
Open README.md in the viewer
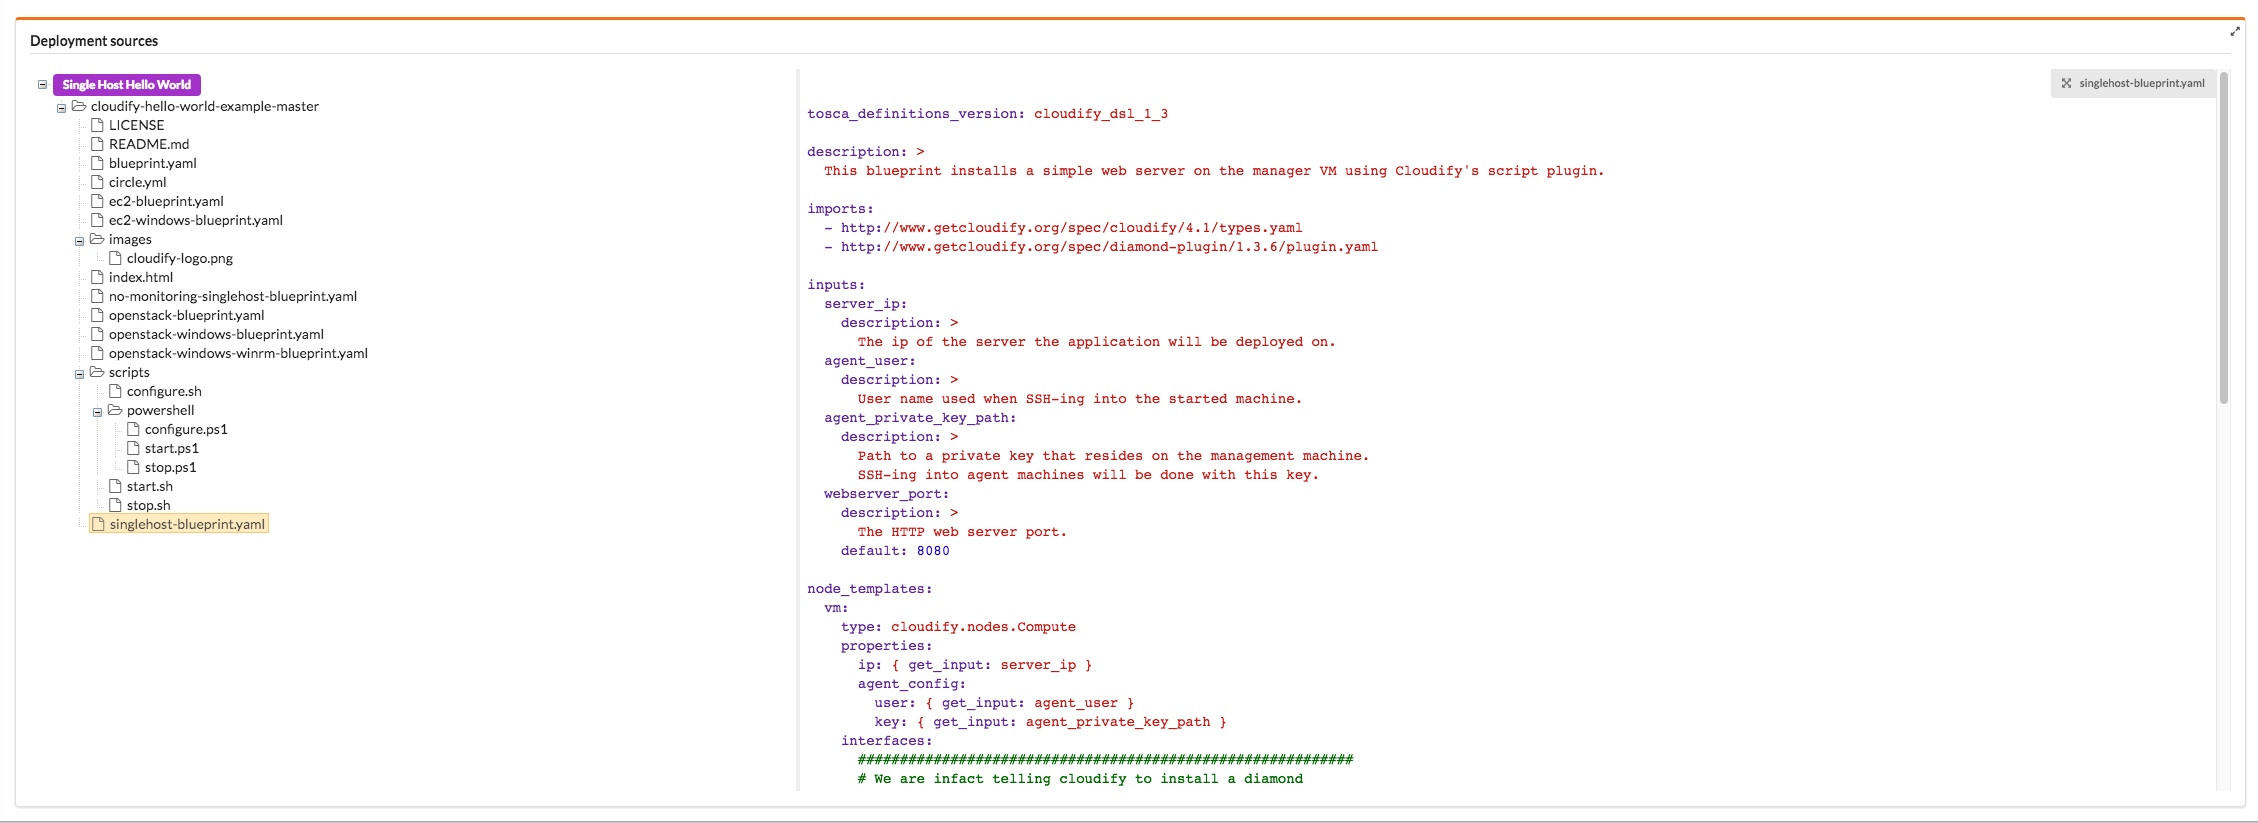point(149,144)
